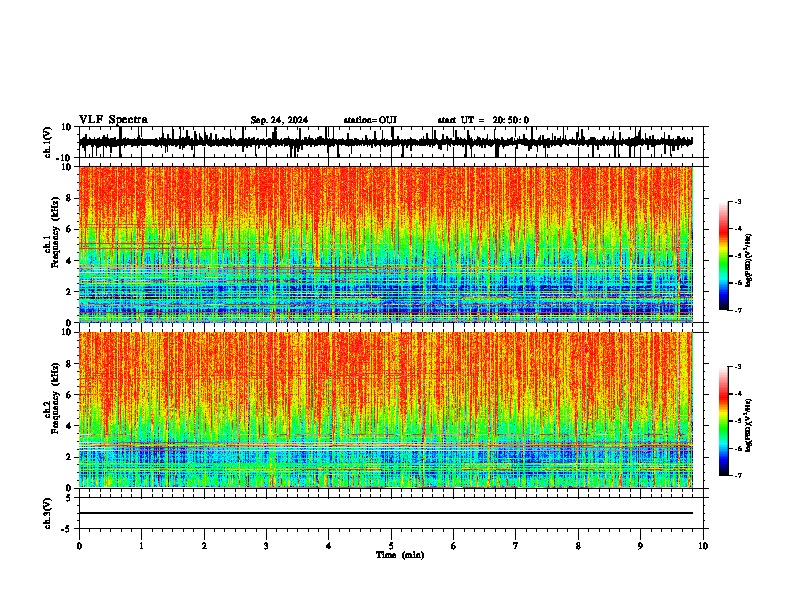792x612 pixels.
Task: Click the '-5' tick on ch.3(V) axis
Action: click(x=68, y=529)
